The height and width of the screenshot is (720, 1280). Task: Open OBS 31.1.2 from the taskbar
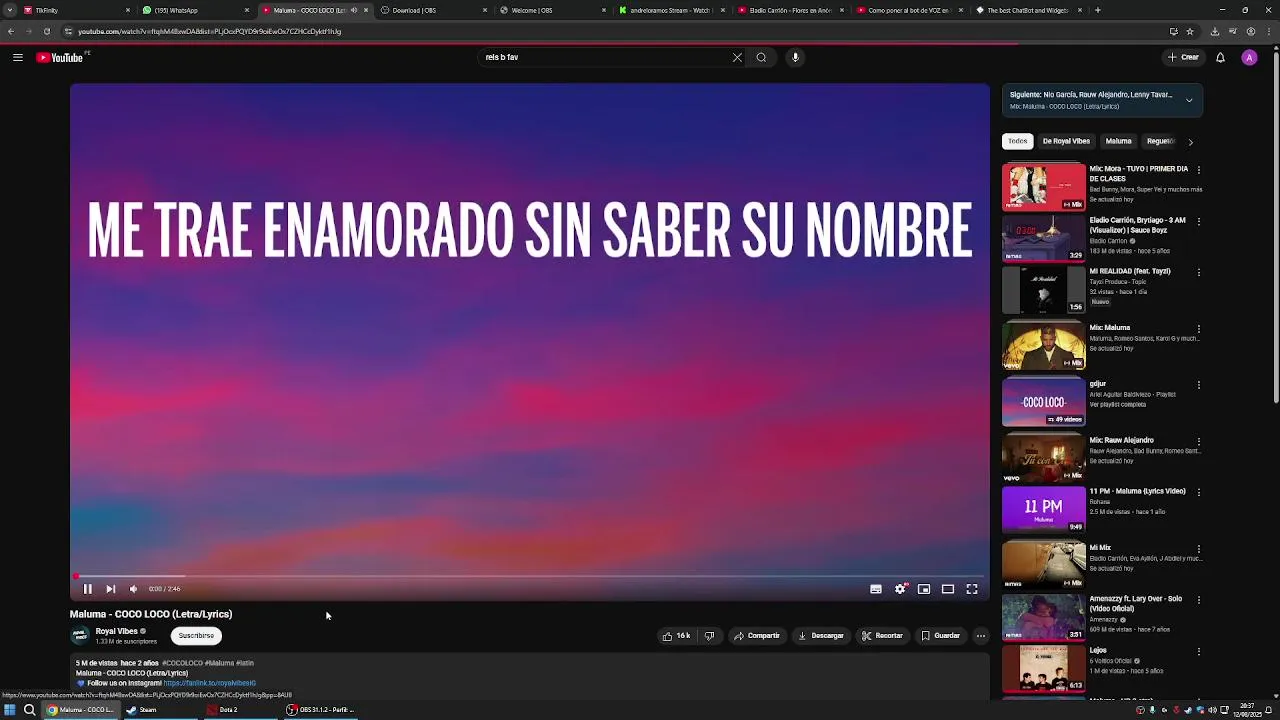coord(320,710)
